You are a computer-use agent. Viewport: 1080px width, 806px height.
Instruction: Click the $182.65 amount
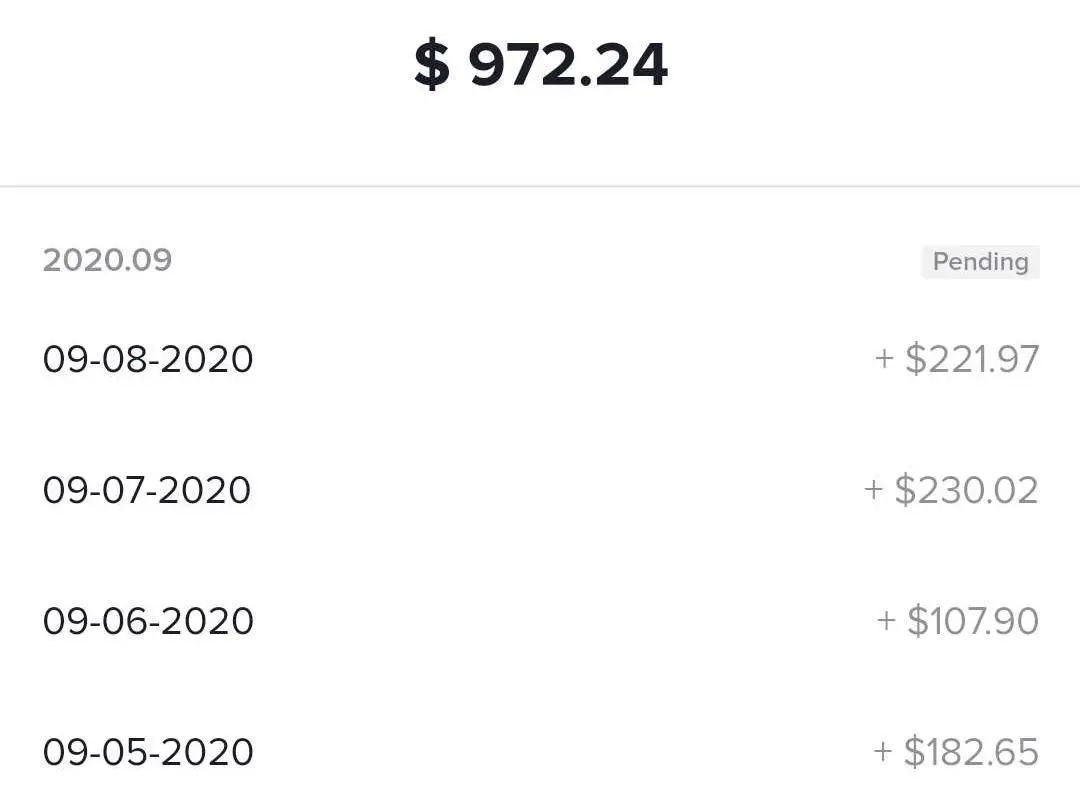click(971, 752)
